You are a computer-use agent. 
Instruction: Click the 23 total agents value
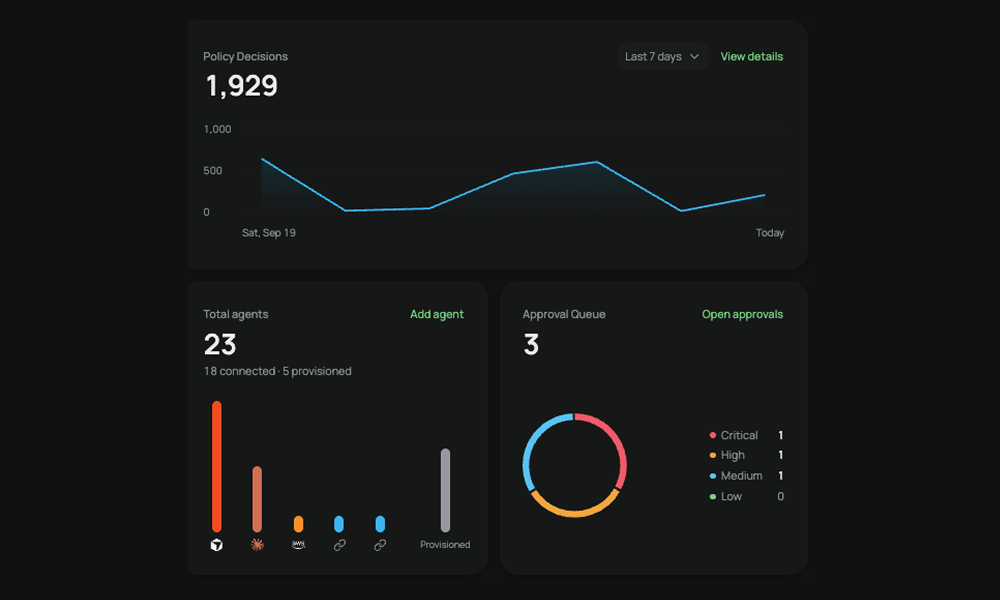click(x=220, y=345)
